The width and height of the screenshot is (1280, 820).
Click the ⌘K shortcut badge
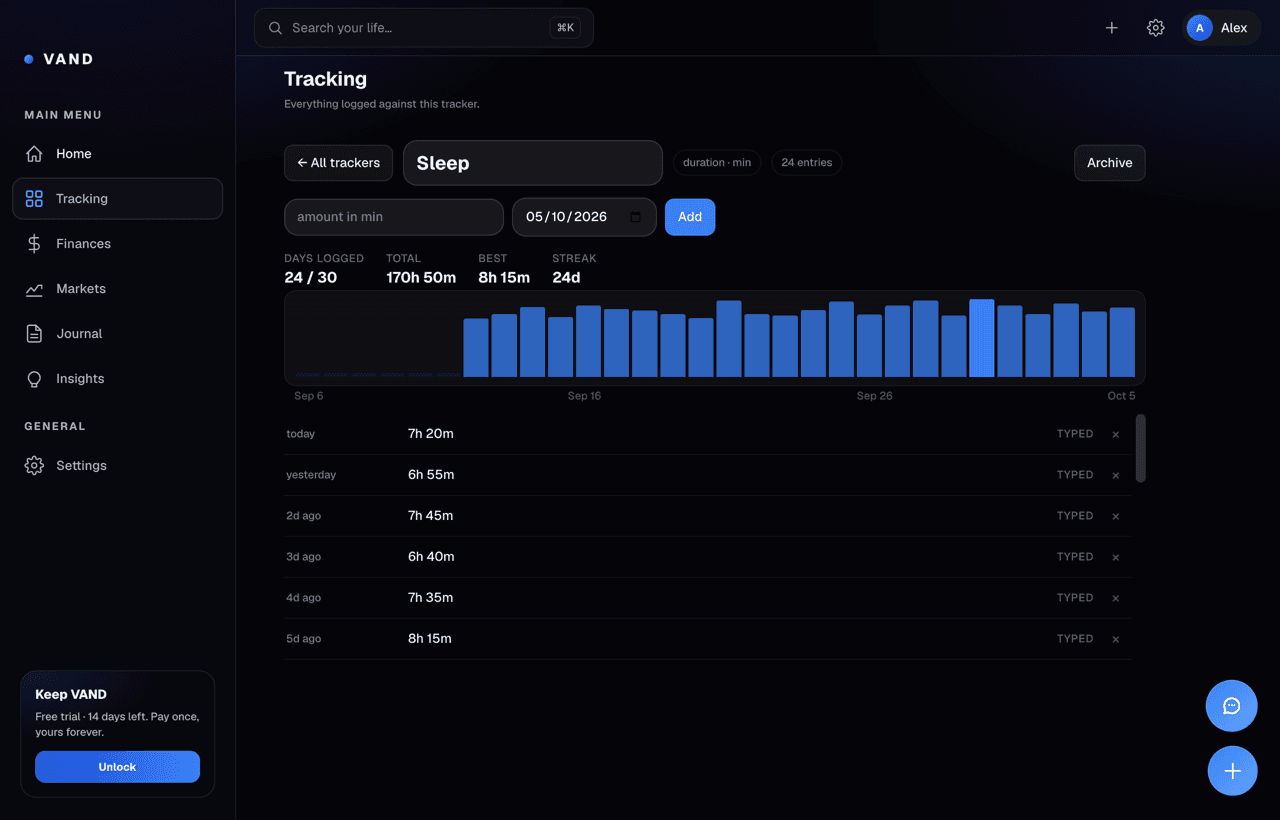point(565,28)
